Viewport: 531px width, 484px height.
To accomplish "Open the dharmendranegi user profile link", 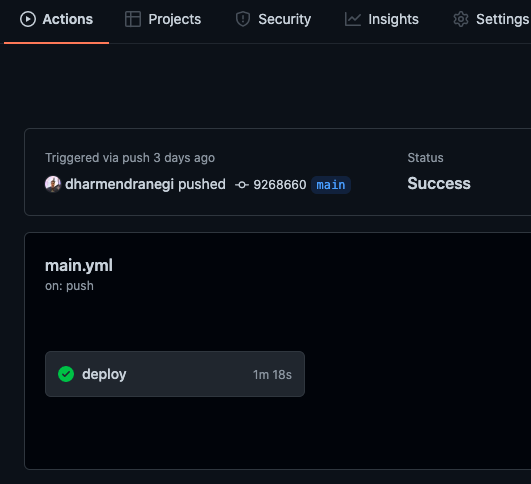I will [x=119, y=184].
